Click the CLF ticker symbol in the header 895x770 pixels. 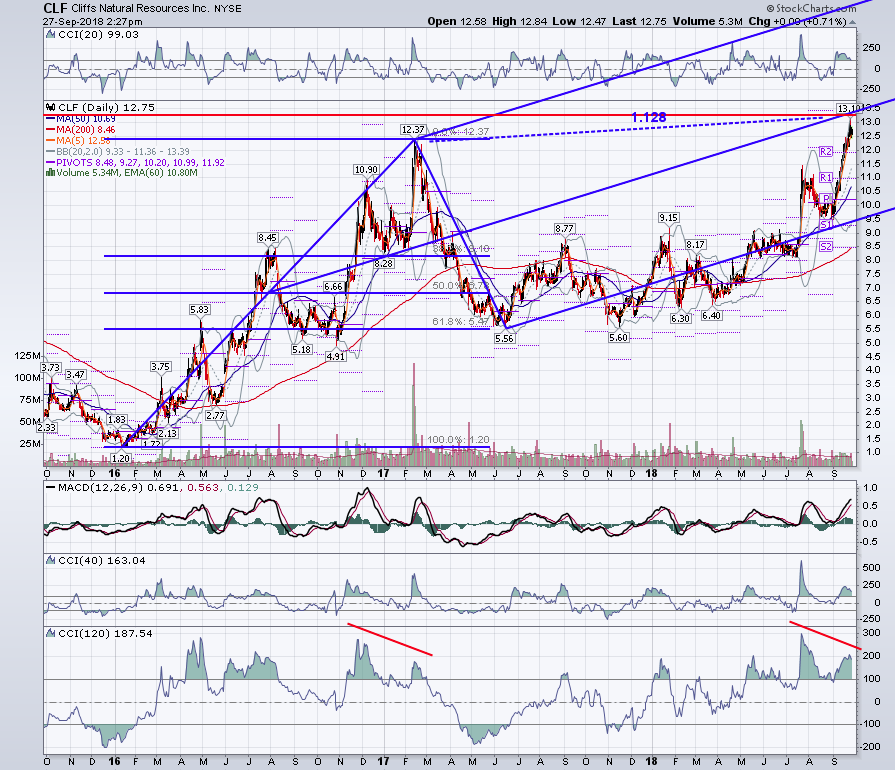pos(55,8)
